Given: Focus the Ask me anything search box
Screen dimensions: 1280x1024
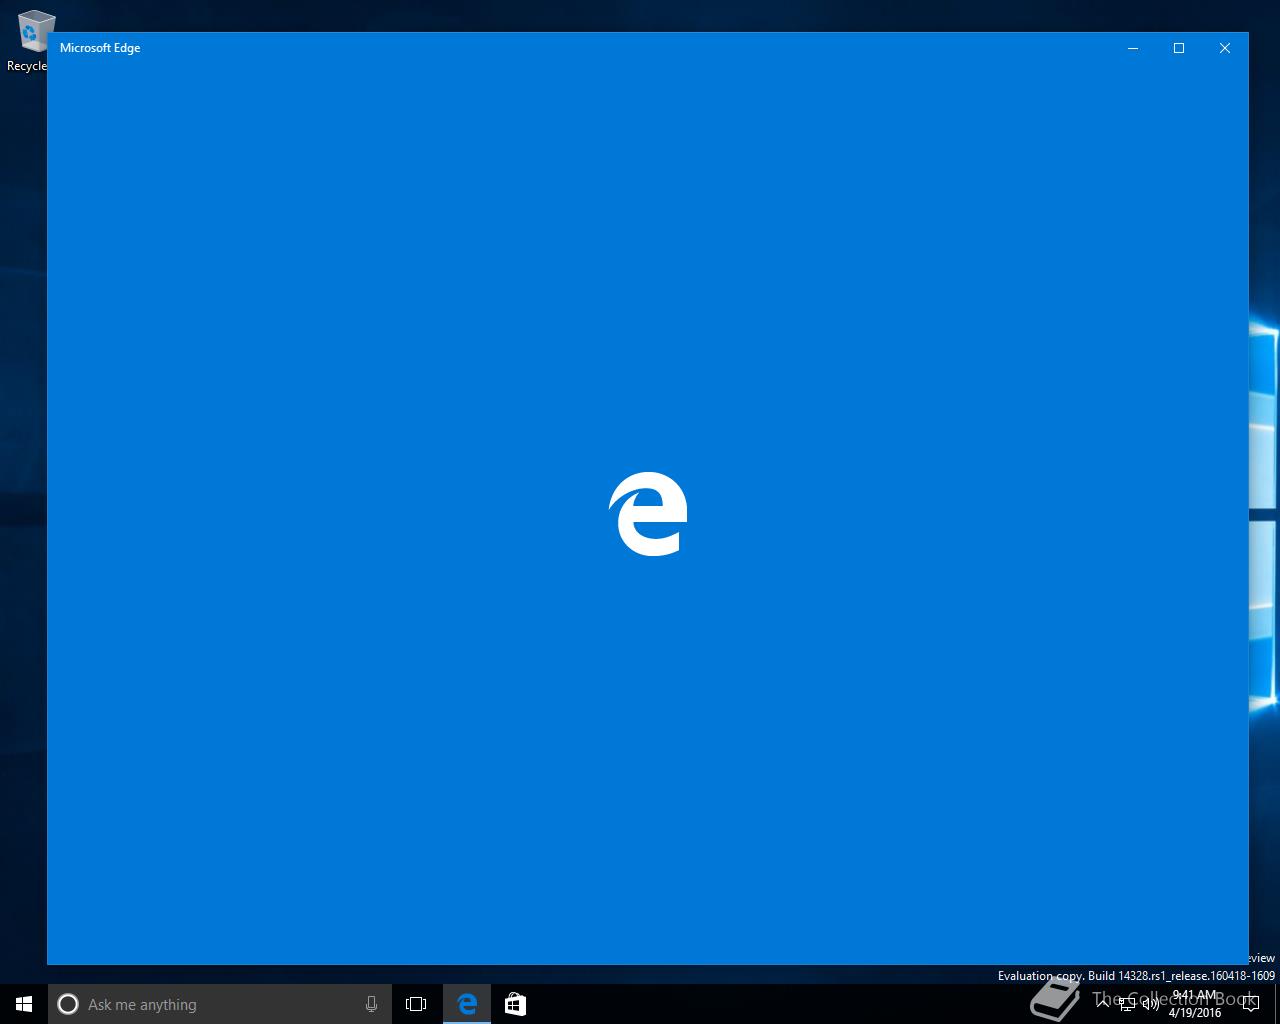Looking at the screenshot, I should (220, 1004).
